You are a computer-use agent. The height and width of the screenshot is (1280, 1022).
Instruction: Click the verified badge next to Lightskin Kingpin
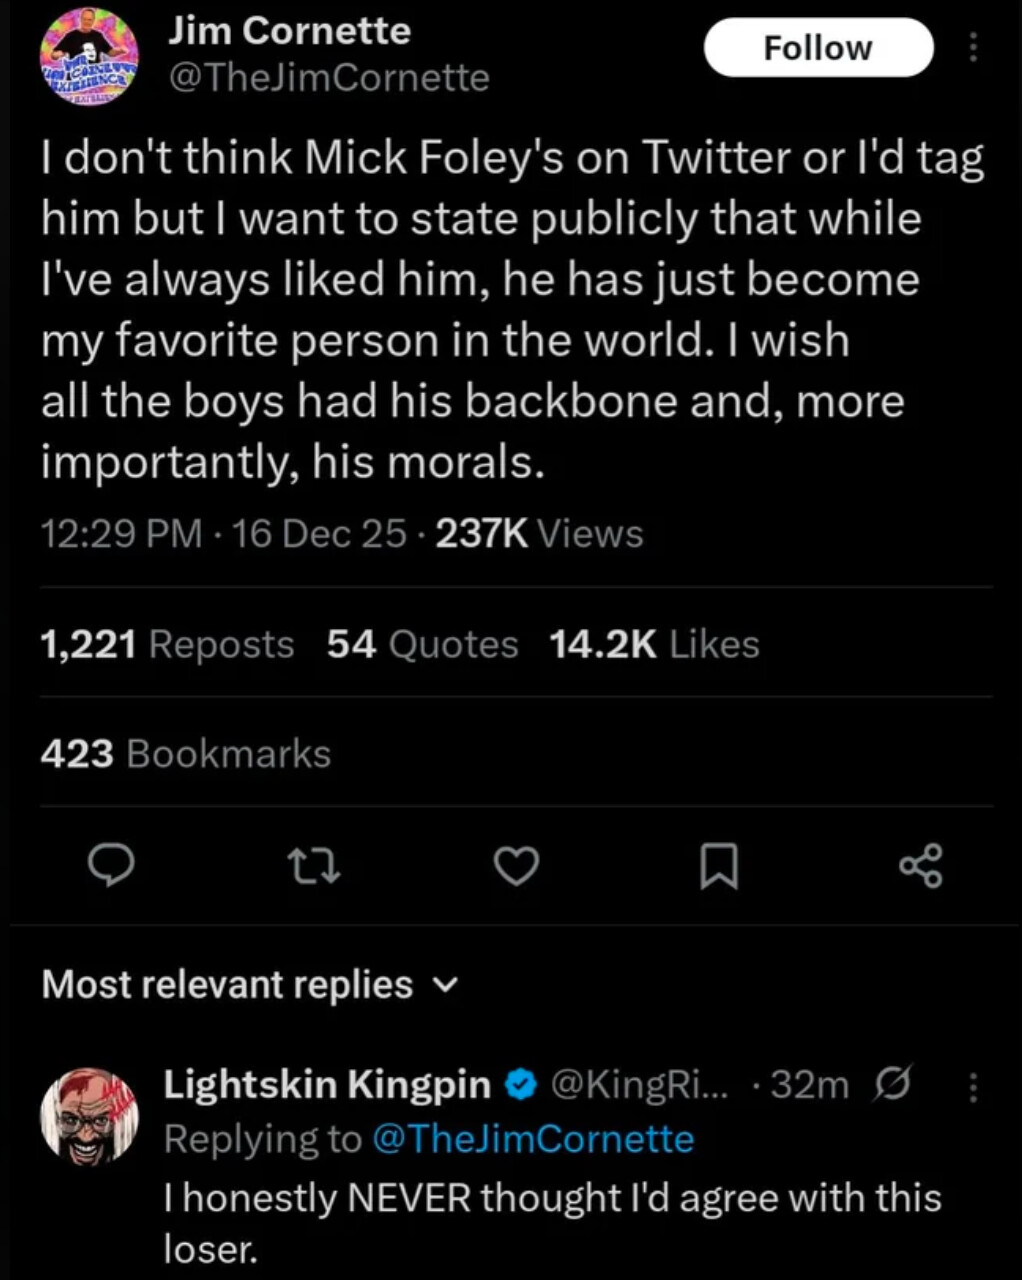pos(520,1085)
